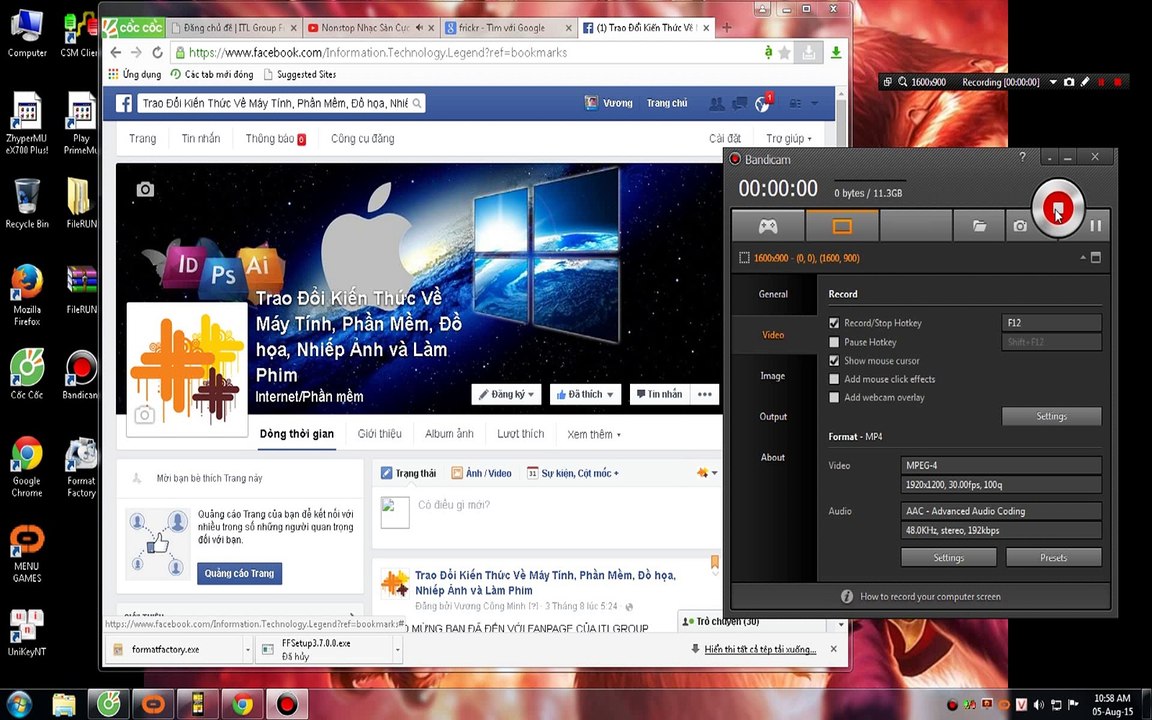Pause recording from the floating toolbar
Viewport: 1152px width, 720px height.
1101,82
